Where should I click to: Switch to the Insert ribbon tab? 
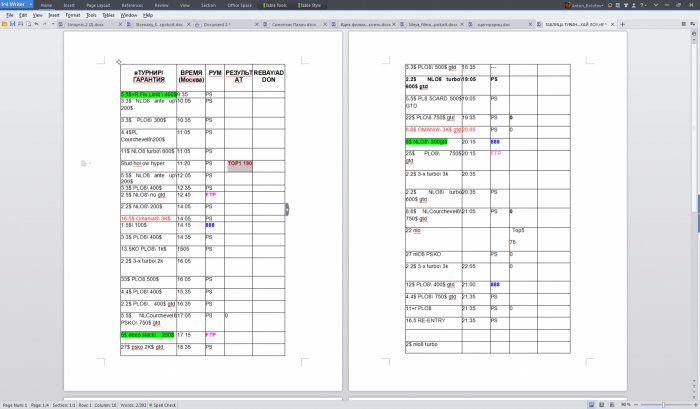pyautogui.click(x=69, y=5)
